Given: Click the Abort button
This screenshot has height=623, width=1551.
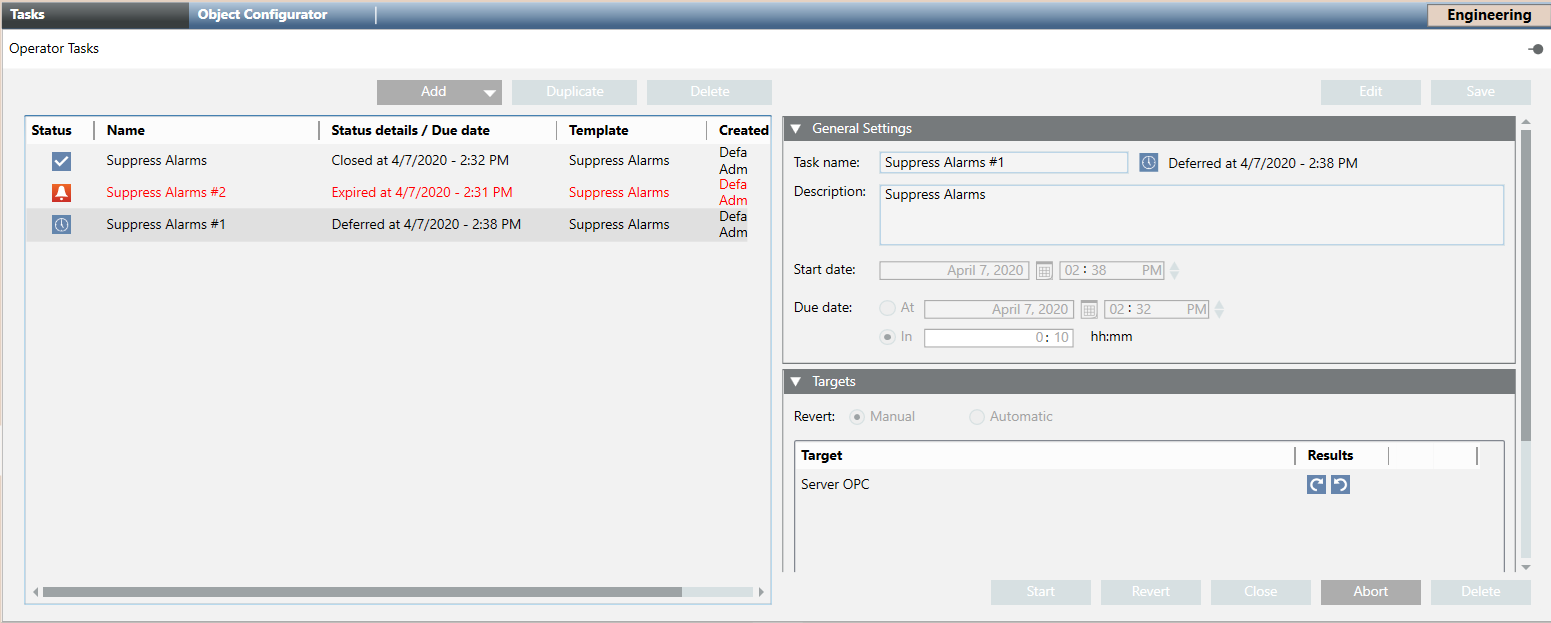Looking at the screenshot, I should click(x=1370, y=592).
